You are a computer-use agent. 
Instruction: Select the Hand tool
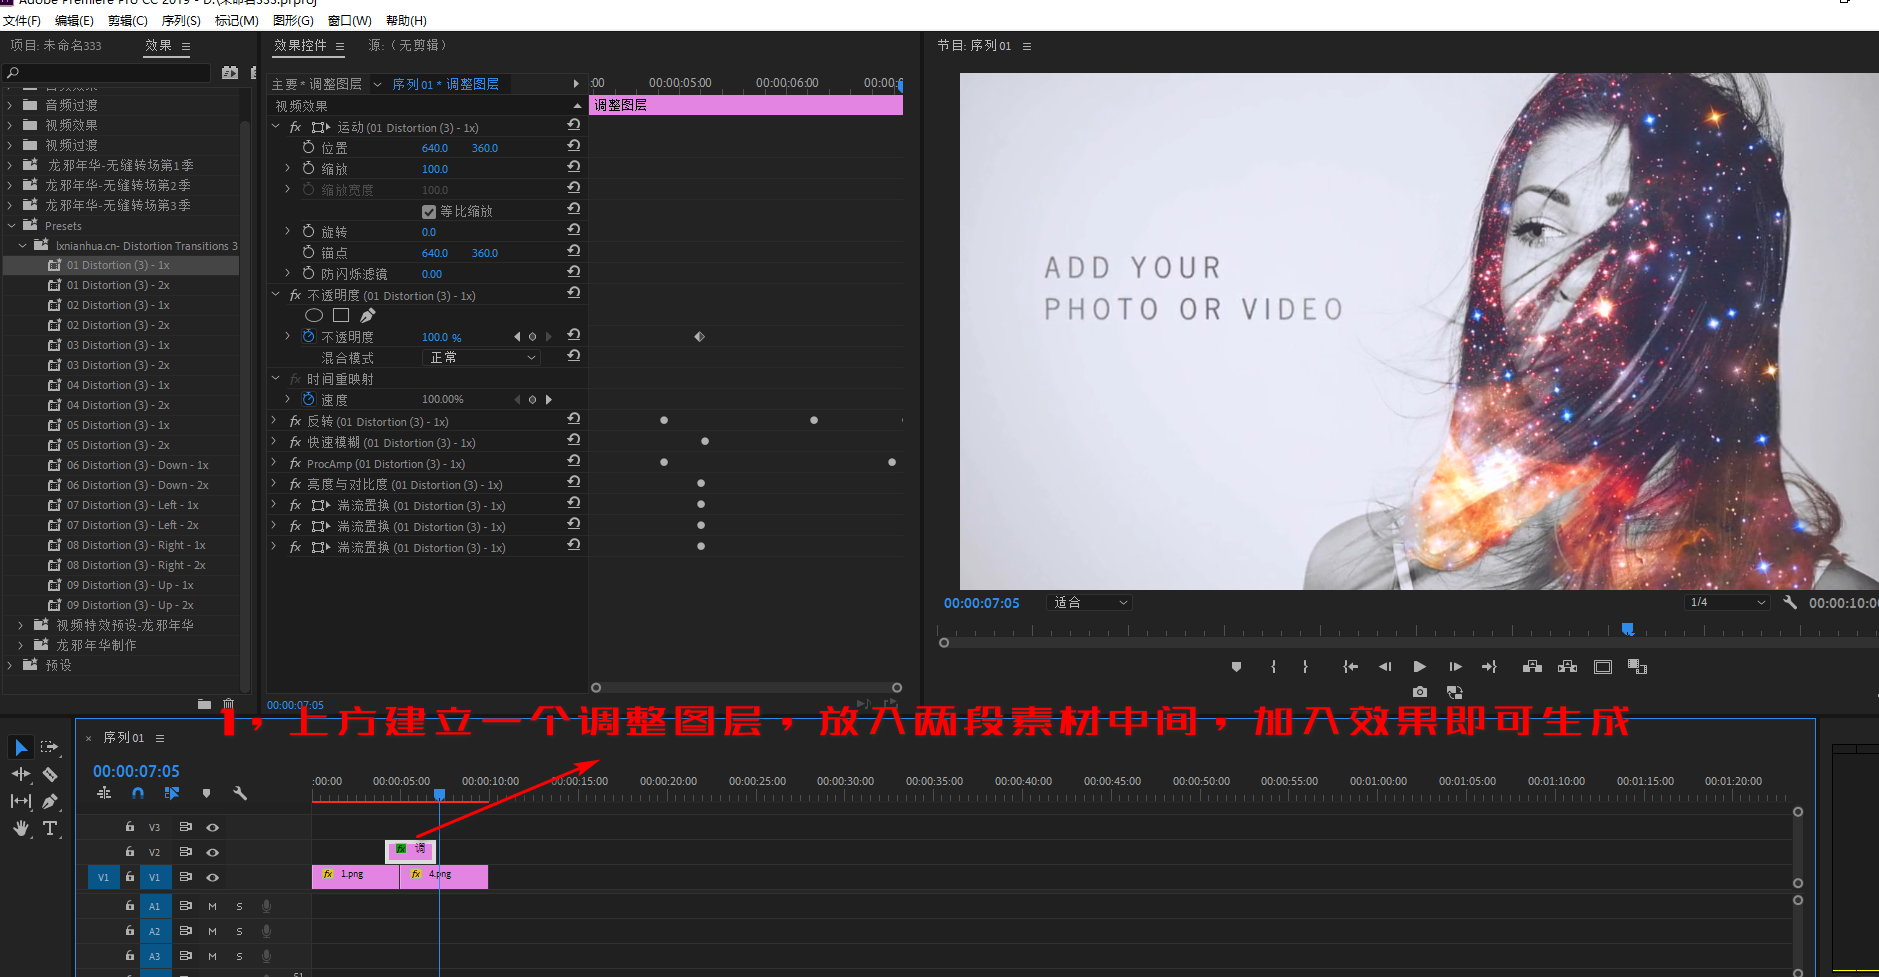[x=21, y=828]
